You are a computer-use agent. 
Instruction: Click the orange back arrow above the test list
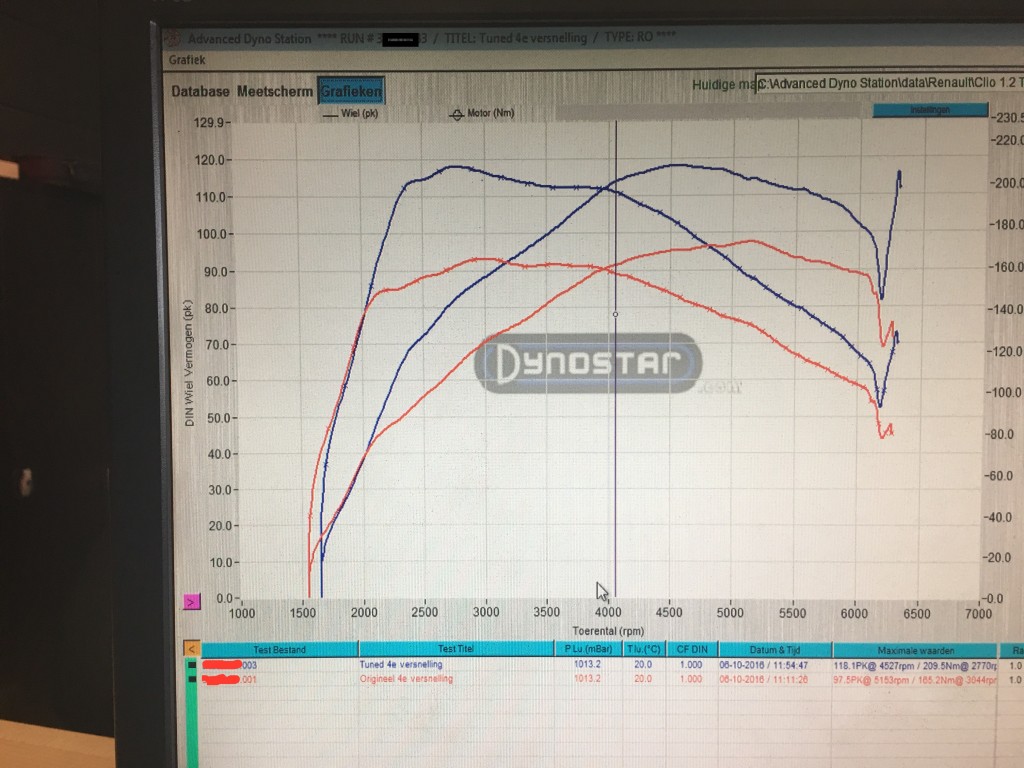point(192,648)
